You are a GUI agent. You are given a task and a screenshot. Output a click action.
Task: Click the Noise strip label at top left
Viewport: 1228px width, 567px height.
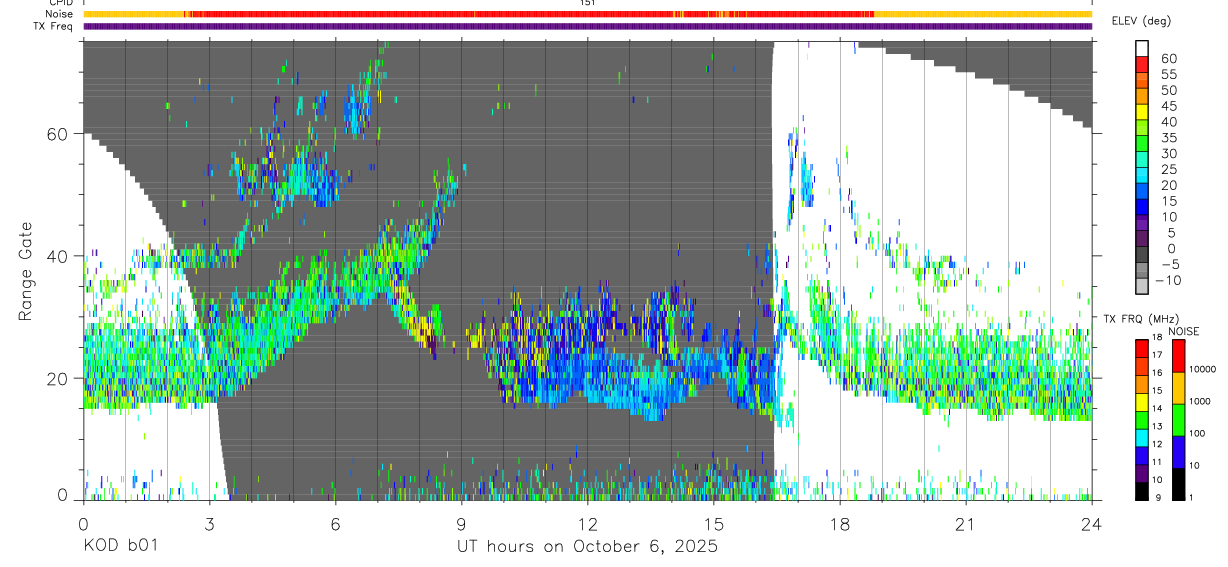point(61,14)
